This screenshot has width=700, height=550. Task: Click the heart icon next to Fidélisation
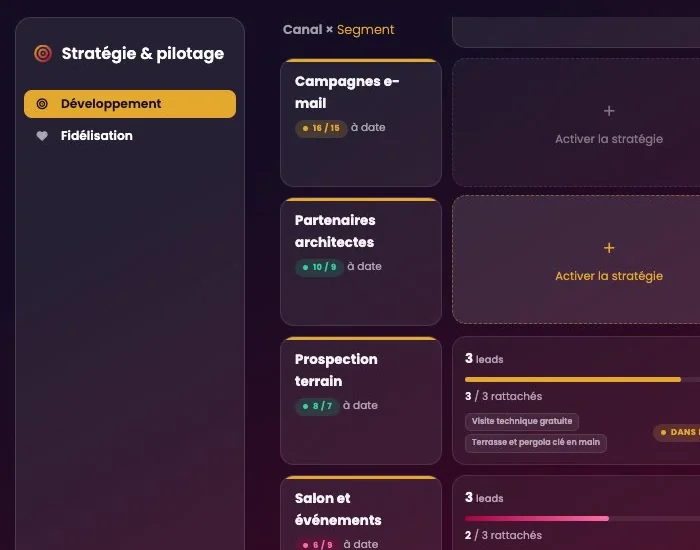[42, 136]
